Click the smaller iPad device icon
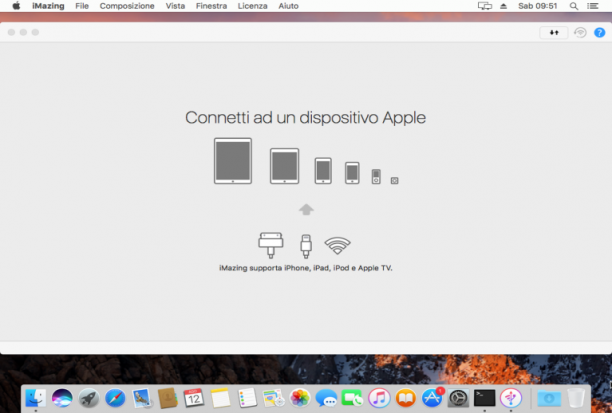Image resolution: width=612 pixels, height=413 pixels. click(x=284, y=166)
